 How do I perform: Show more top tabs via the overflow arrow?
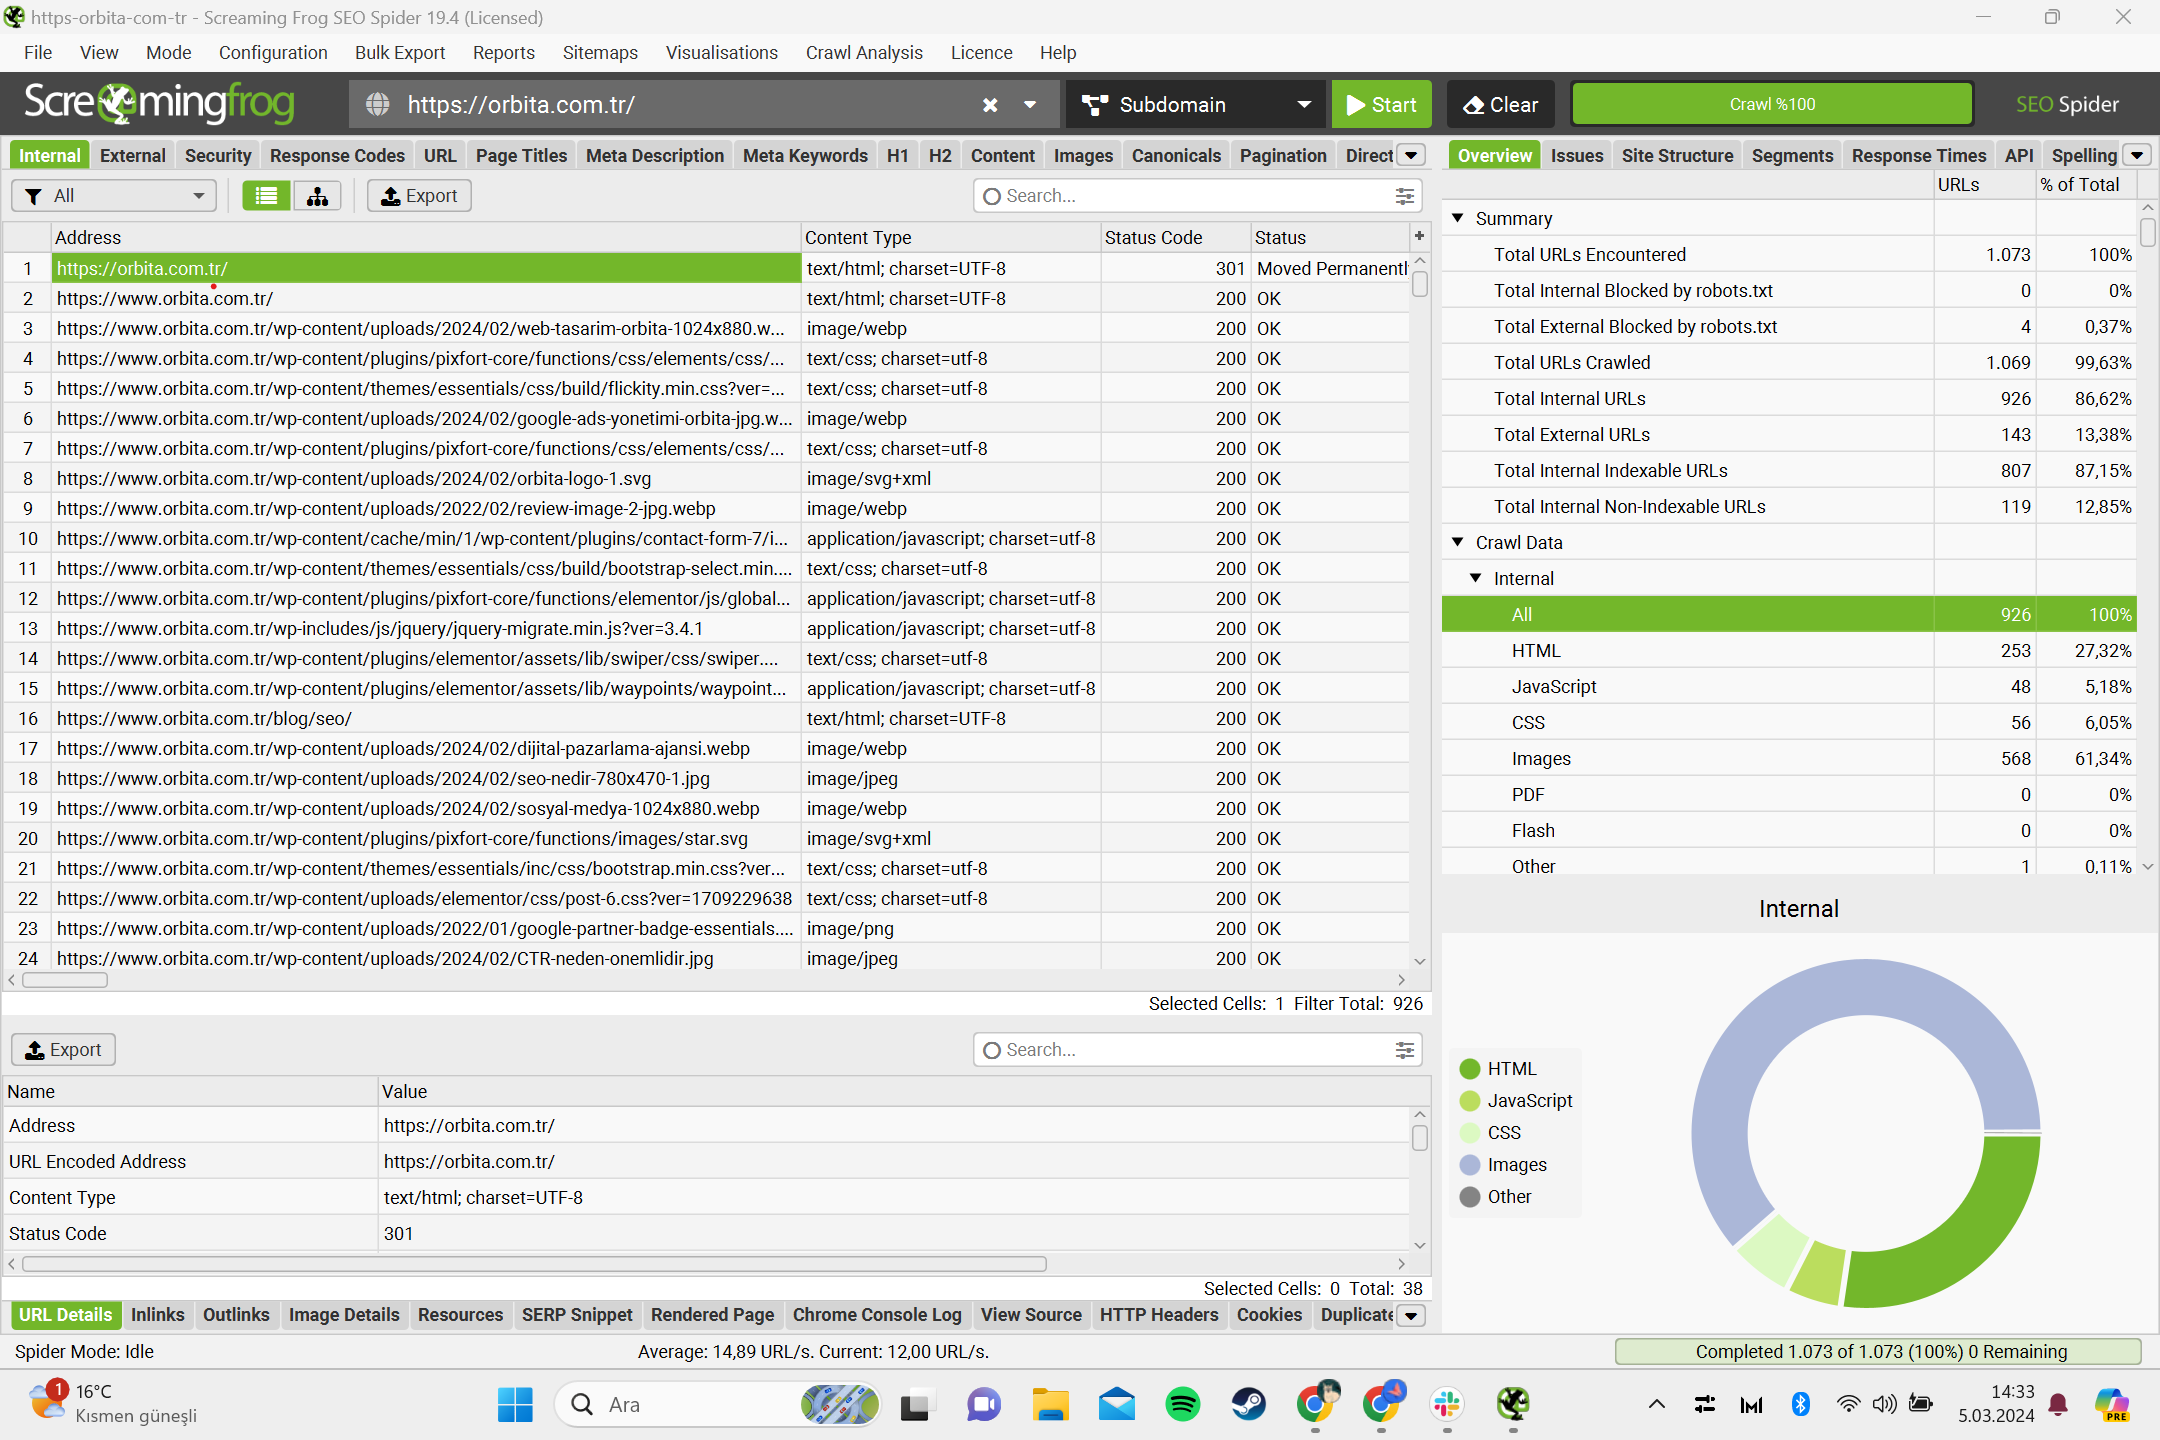1411,155
